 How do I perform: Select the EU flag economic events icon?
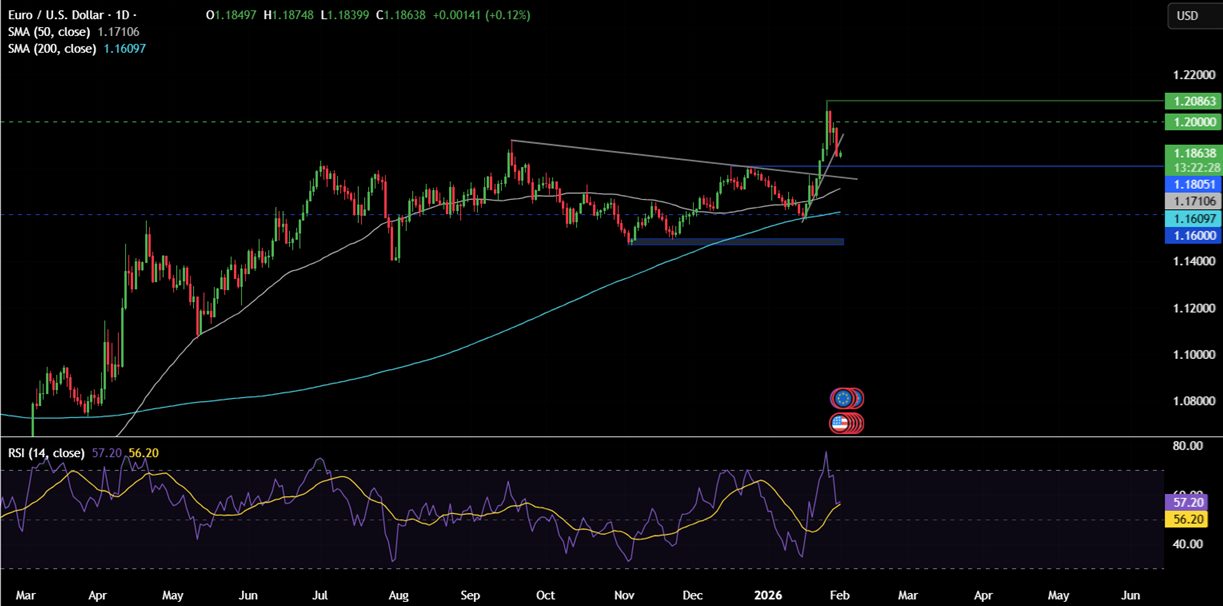point(845,398)
